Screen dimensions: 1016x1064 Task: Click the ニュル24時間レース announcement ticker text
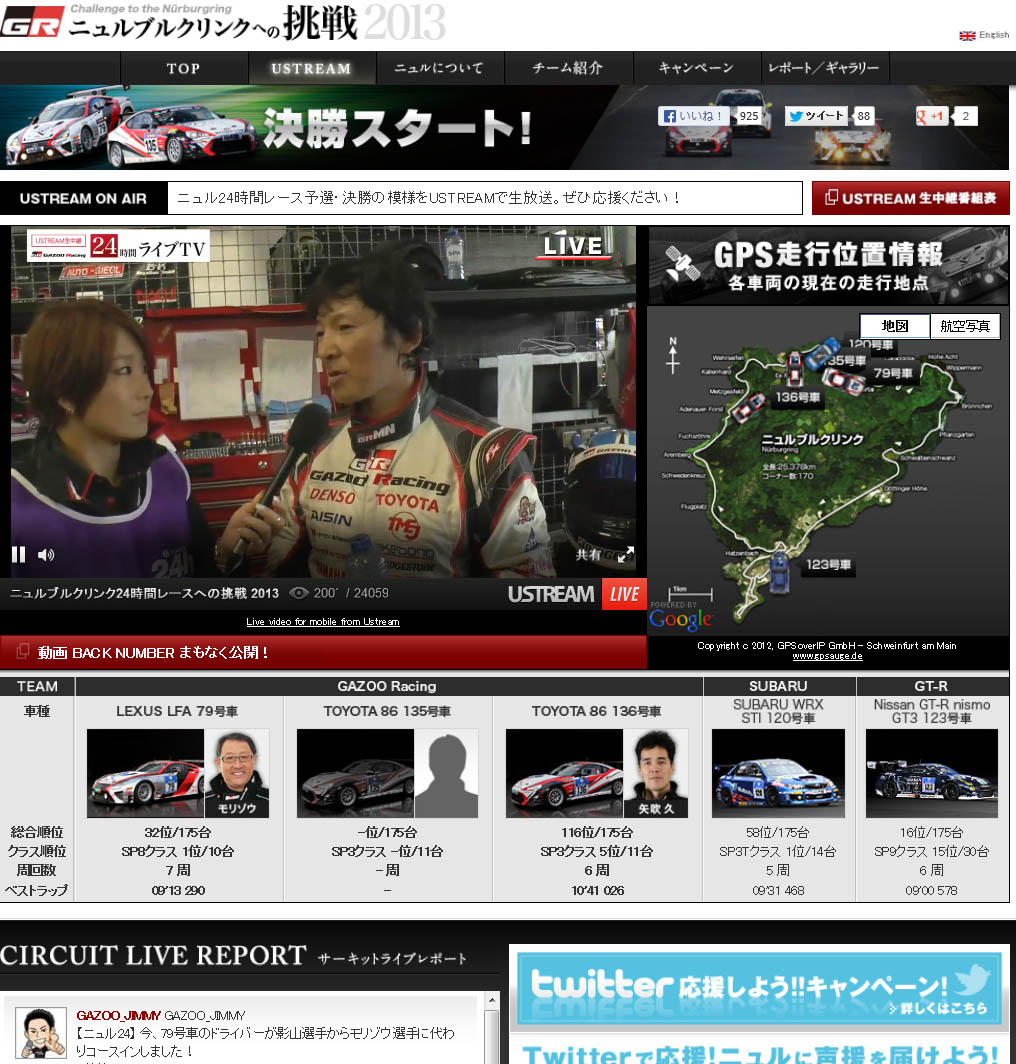428,198
